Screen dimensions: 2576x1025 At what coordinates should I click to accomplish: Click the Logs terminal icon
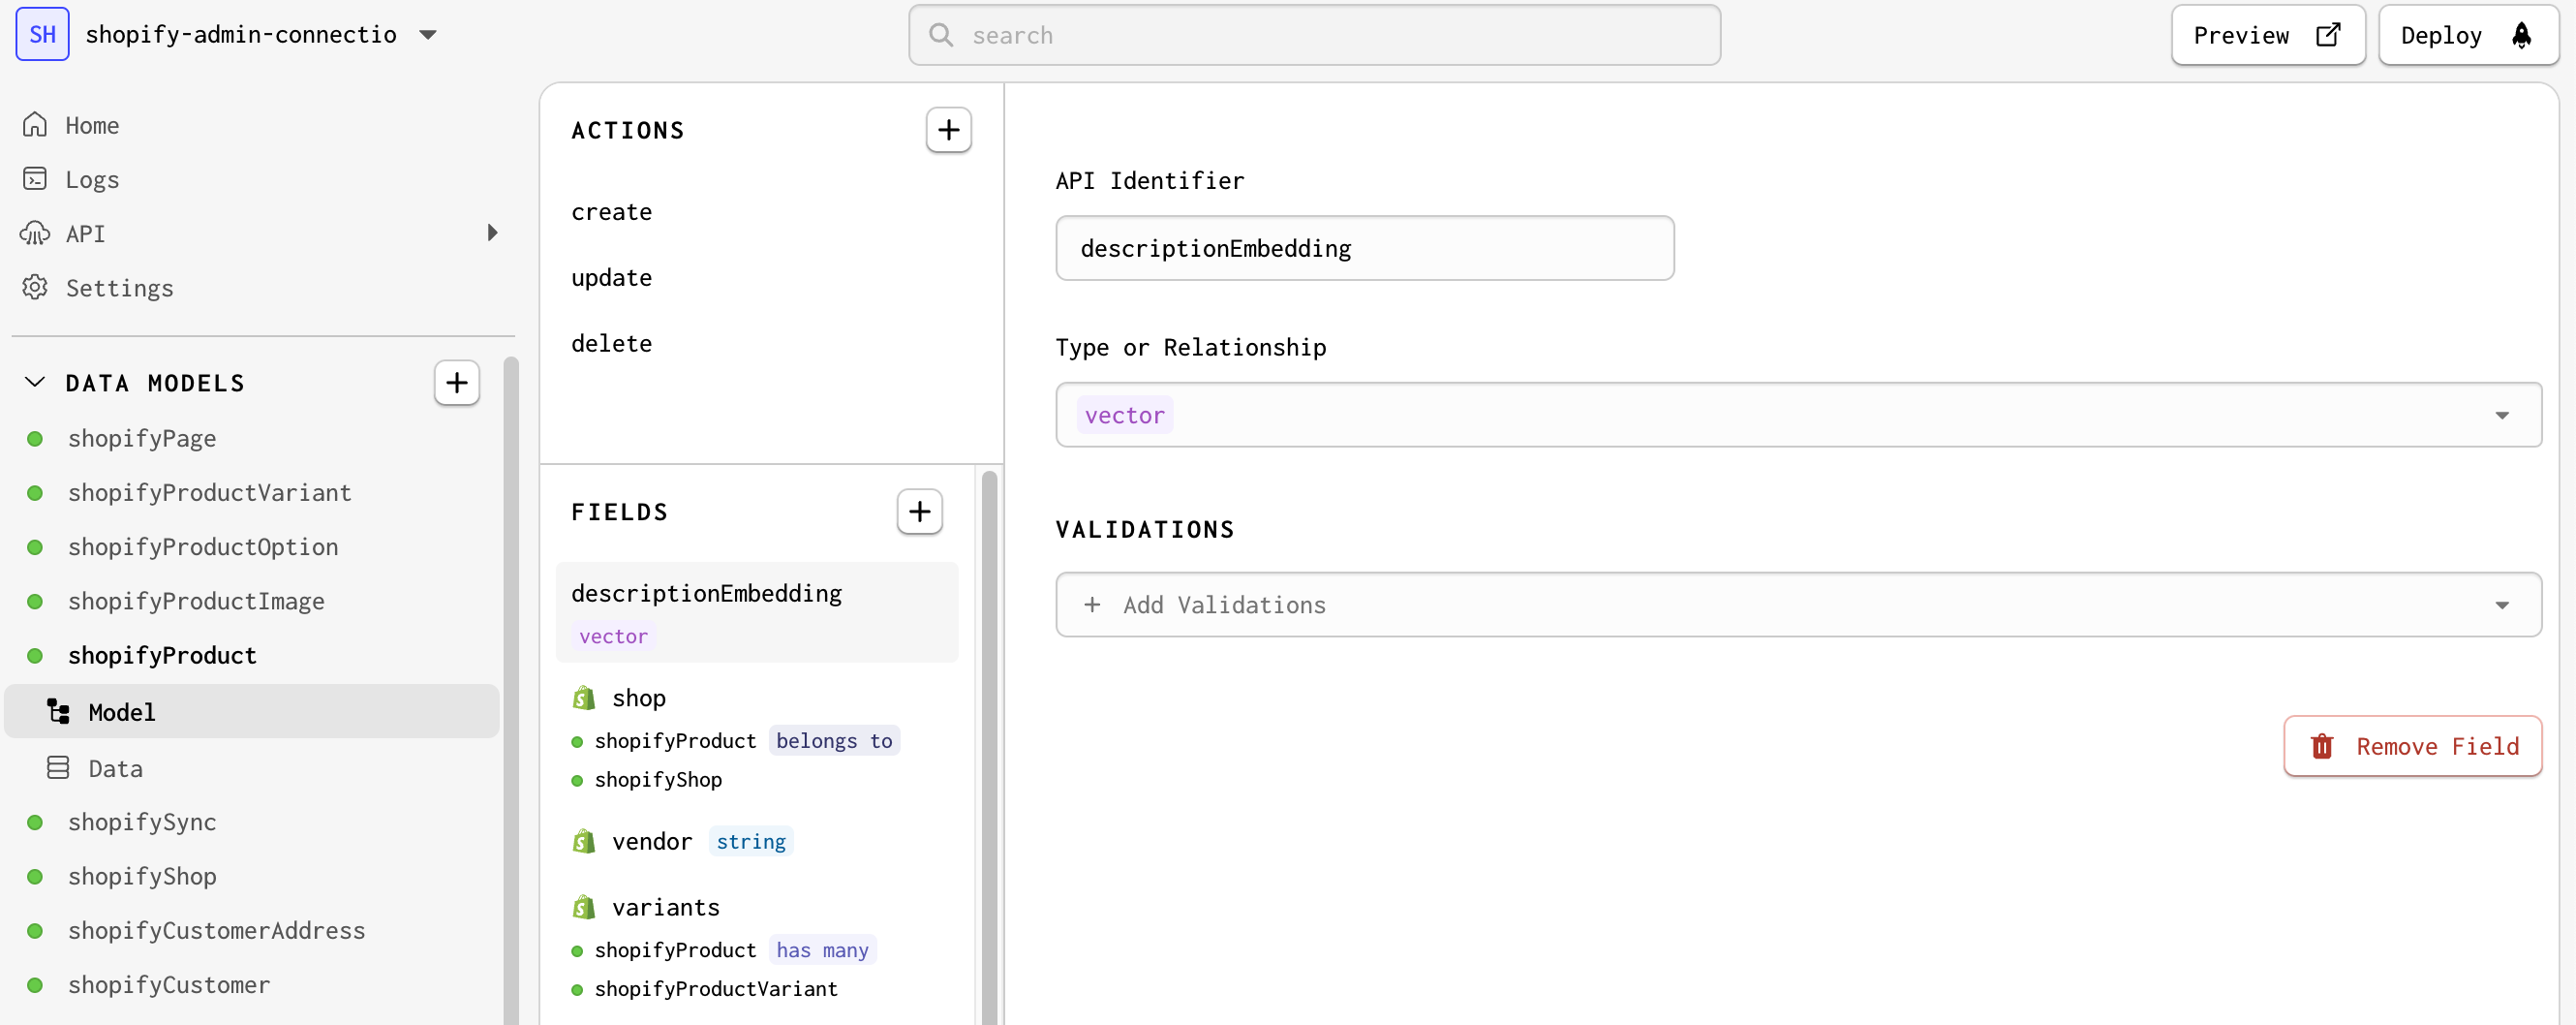pos(35,178)
